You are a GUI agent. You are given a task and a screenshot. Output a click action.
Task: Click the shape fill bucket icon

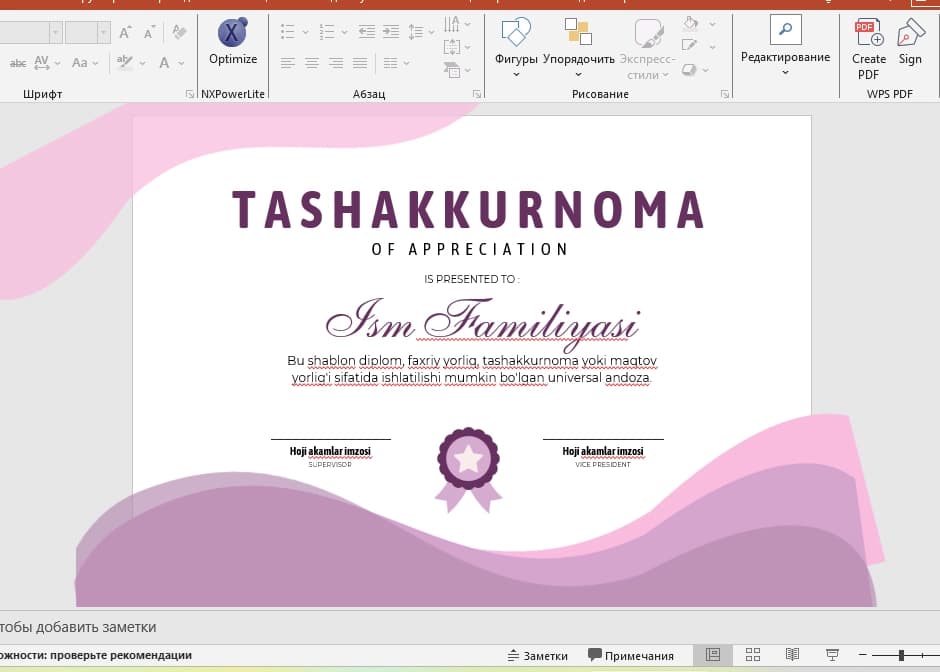(x=690, y=24)
